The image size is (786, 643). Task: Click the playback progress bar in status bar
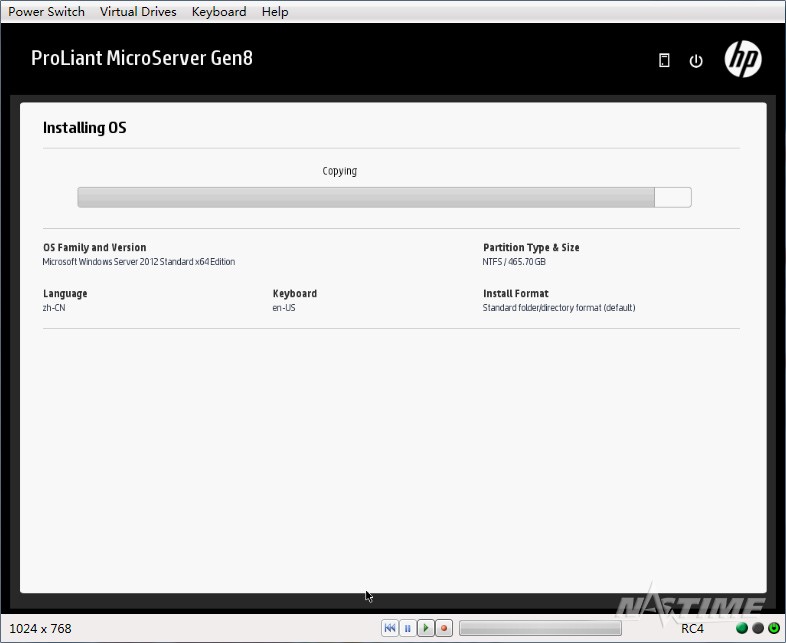click(540, 627)
